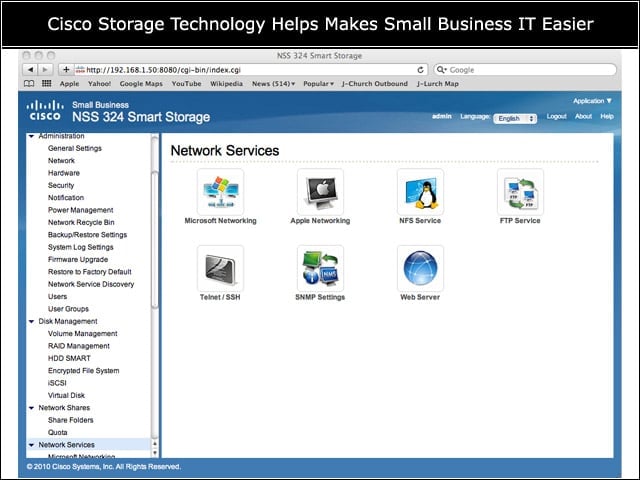640x480 pixels.
Task: Open the Google Maps bookmark
Action: [x=141, y=84]
